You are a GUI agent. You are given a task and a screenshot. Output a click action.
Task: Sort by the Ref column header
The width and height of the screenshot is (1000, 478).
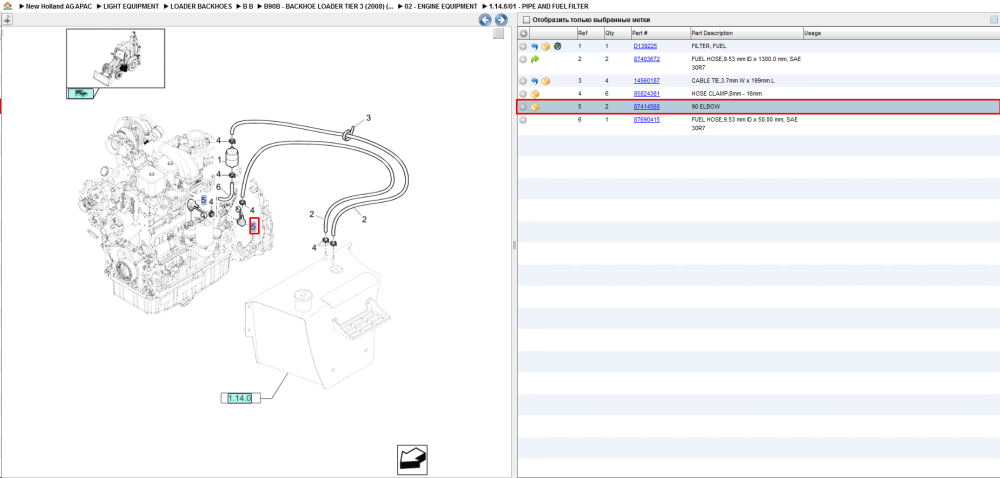tap(589, 33)
